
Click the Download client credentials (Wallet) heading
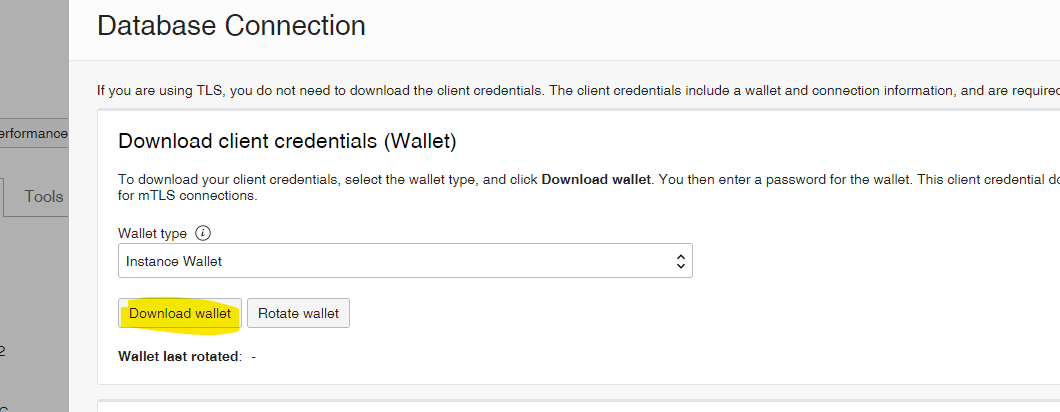tap(287, 141)
